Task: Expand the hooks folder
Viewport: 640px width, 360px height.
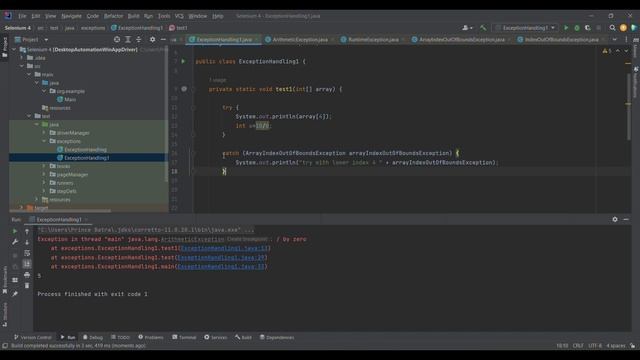Action: [44, 166]
